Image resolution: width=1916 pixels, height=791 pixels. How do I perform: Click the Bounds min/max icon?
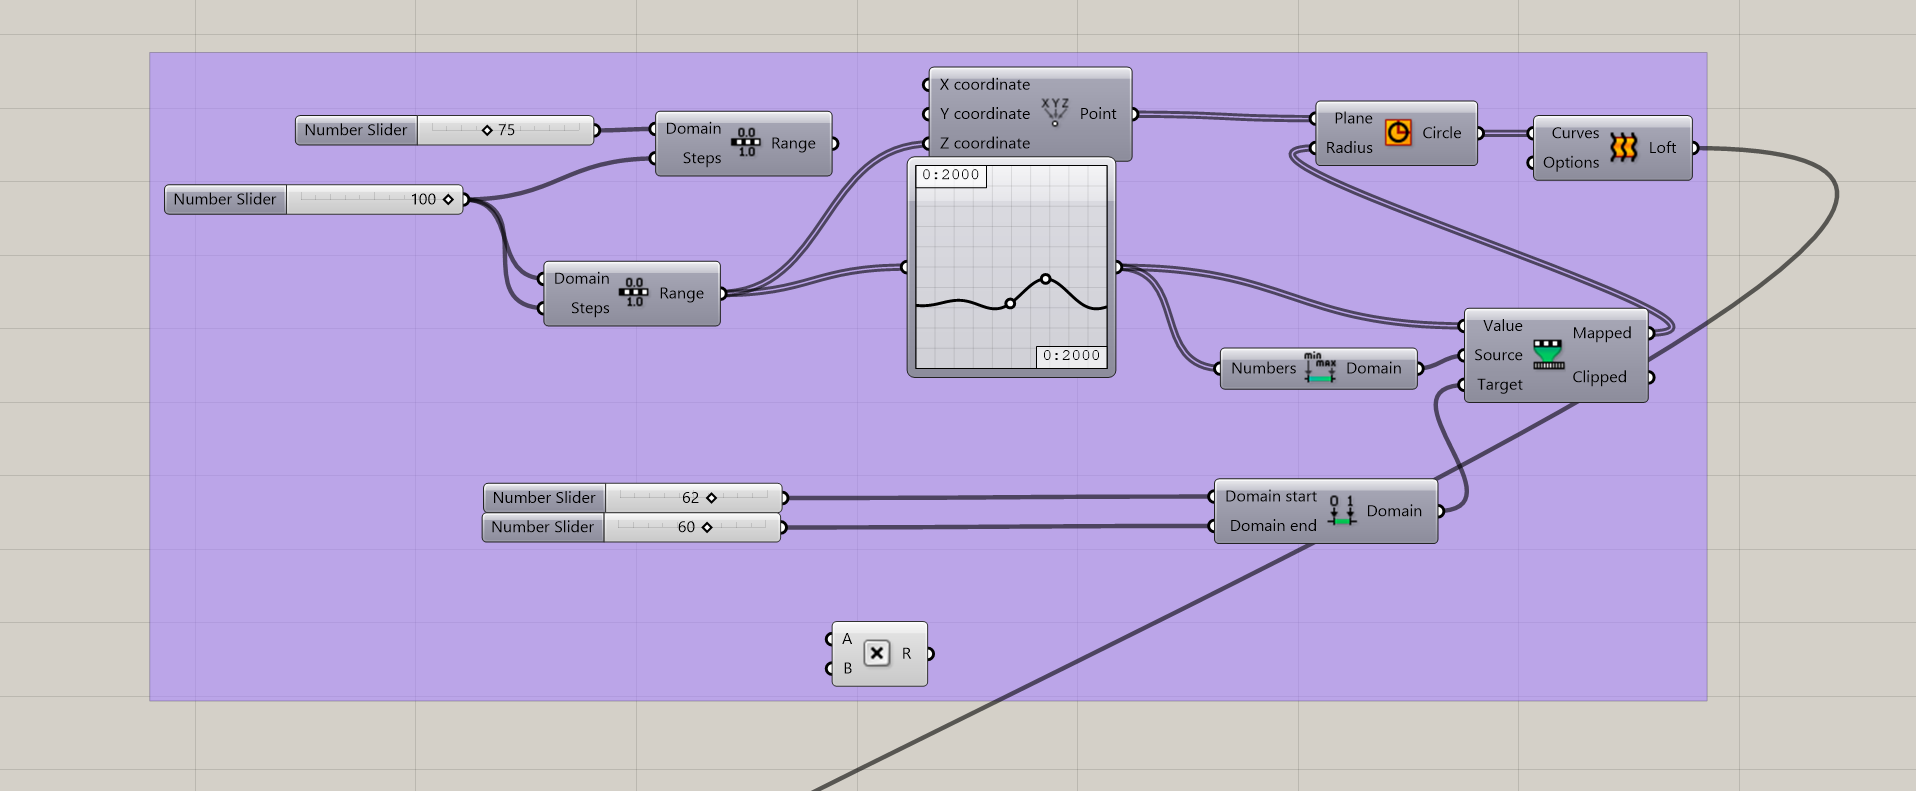(1320, 368)
